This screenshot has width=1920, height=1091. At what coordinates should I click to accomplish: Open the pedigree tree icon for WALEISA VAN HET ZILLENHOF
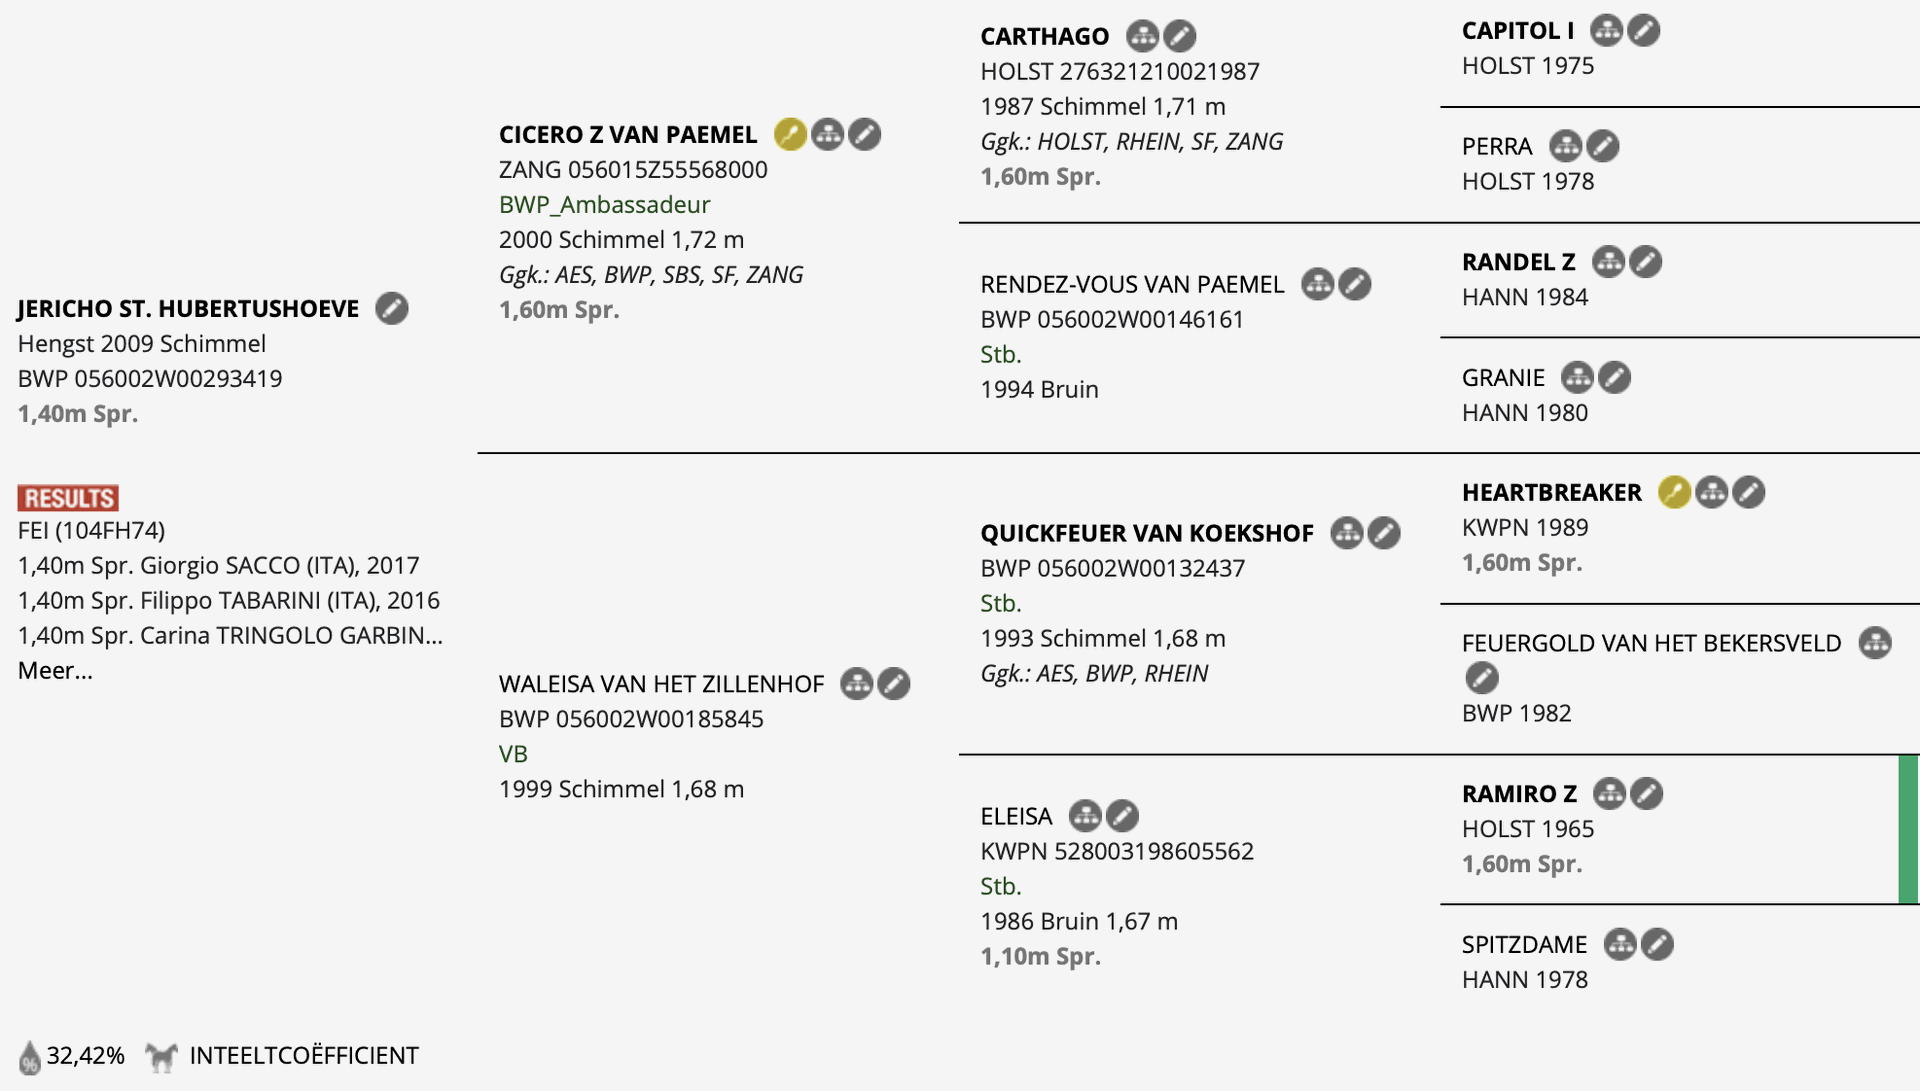pos(856,684)
